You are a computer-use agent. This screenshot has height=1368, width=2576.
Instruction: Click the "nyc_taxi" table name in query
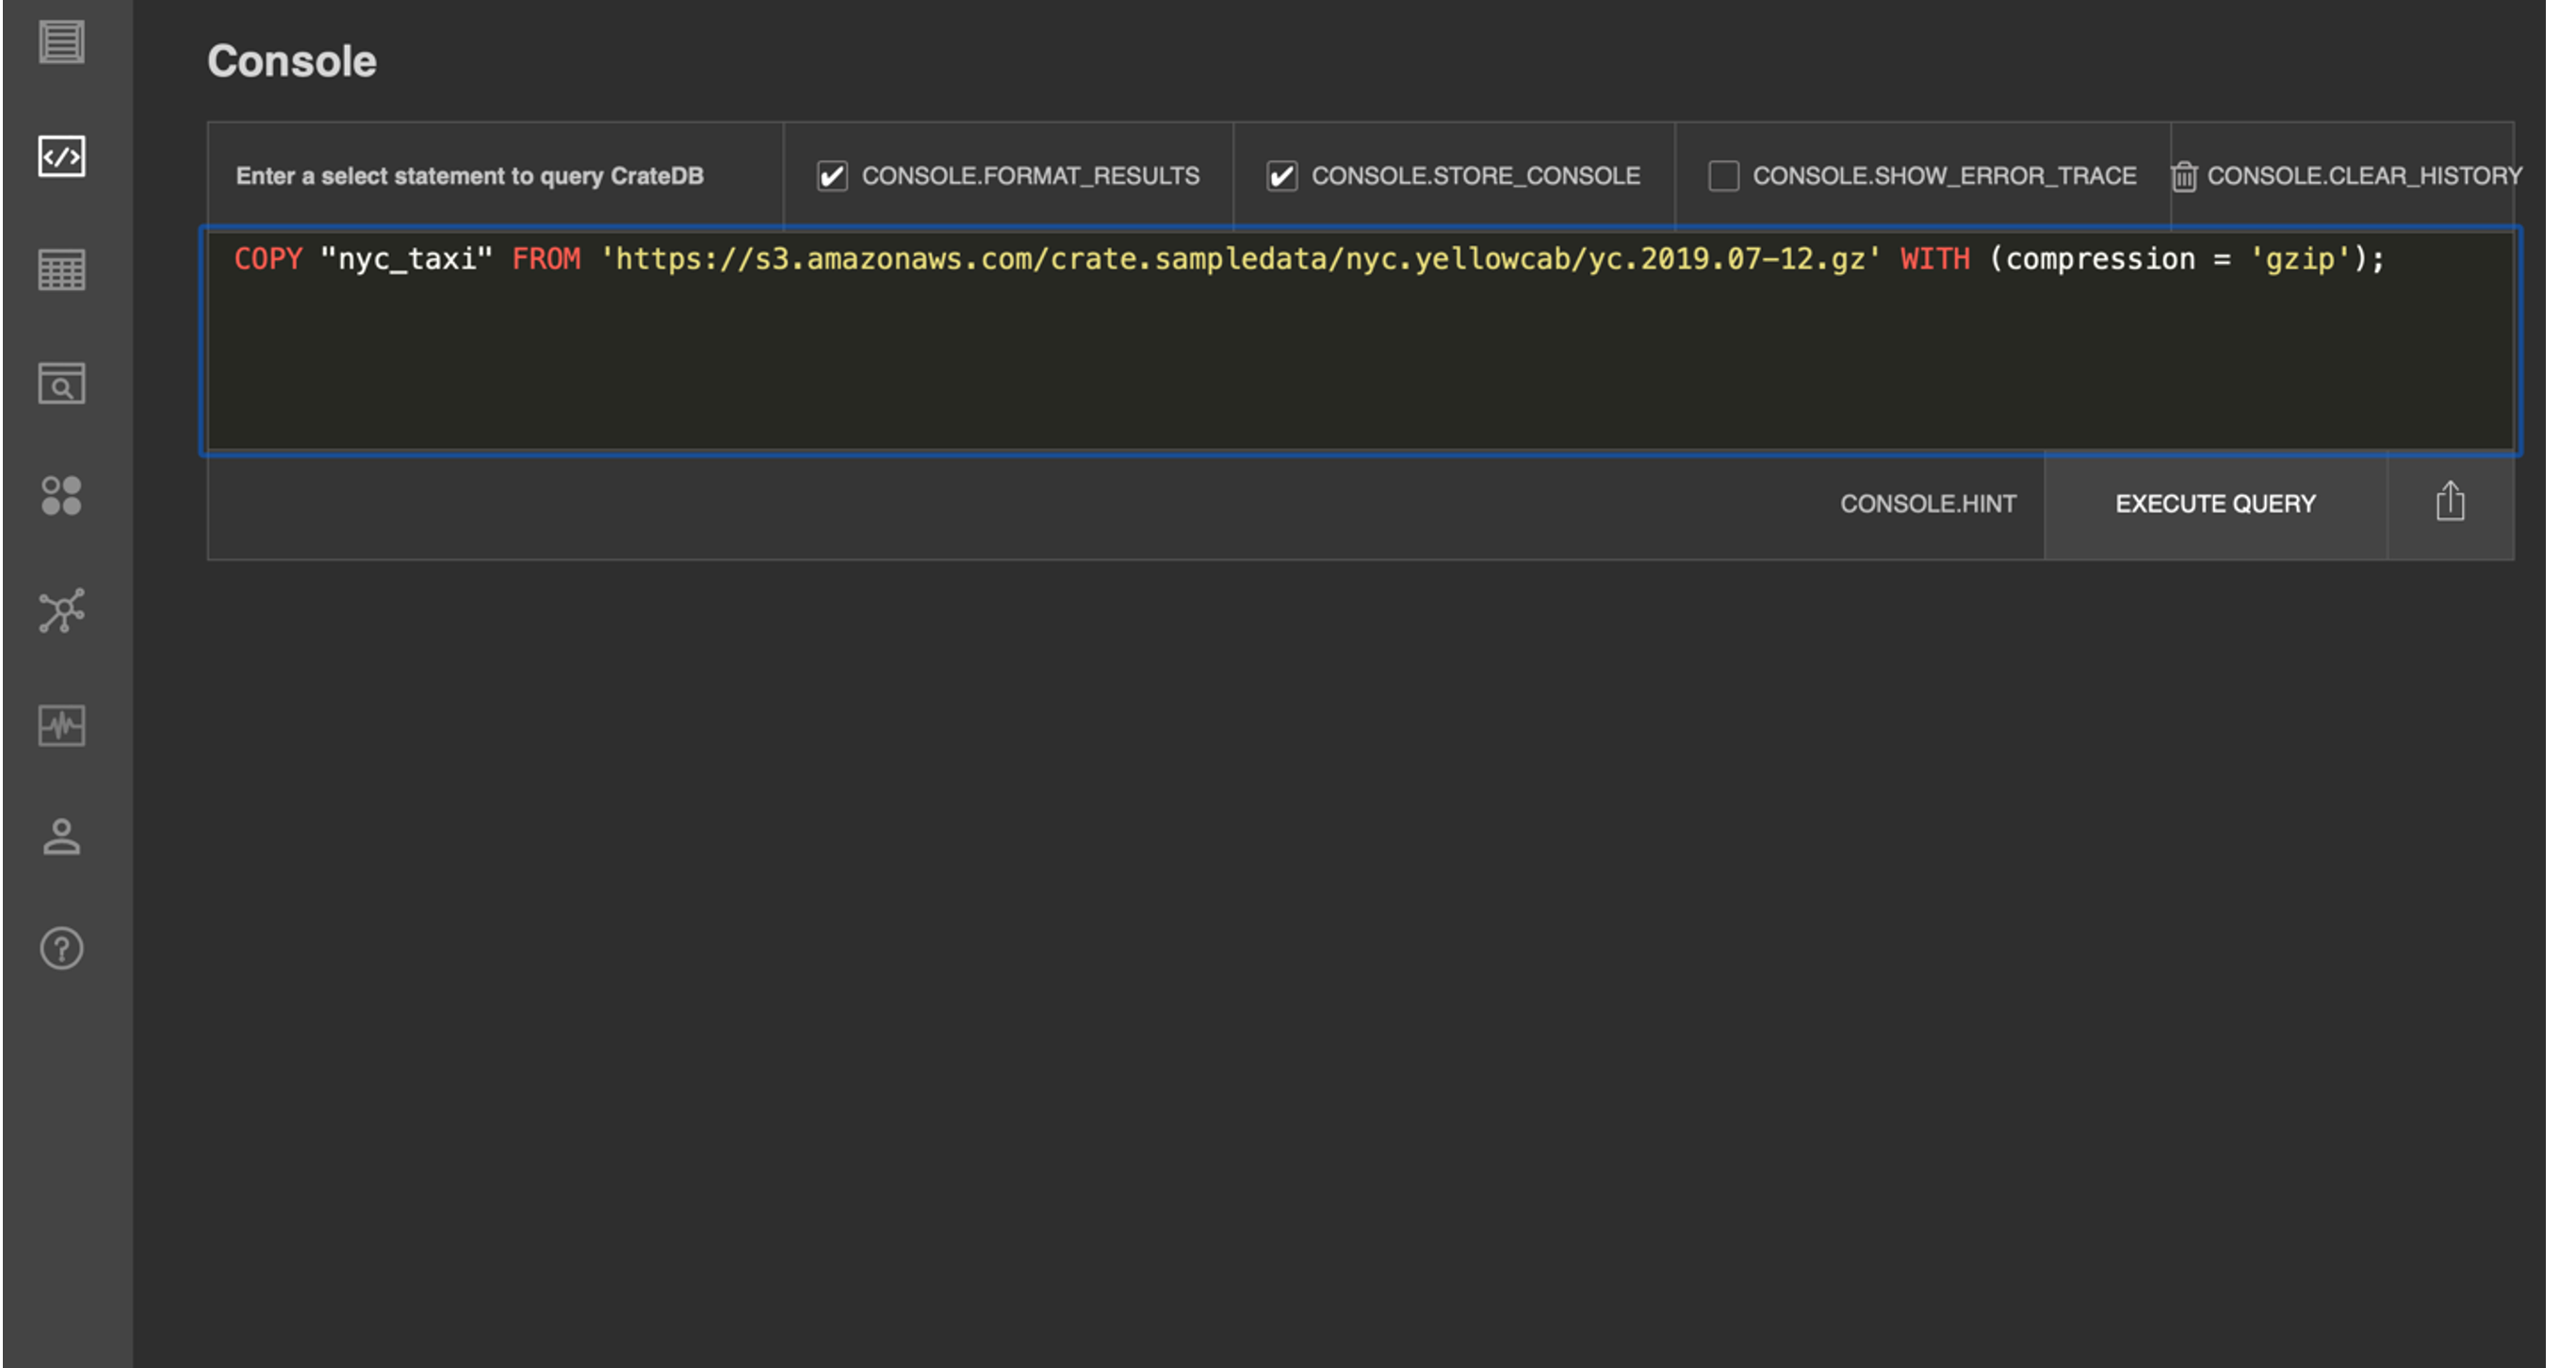click(x=406, y=259)
